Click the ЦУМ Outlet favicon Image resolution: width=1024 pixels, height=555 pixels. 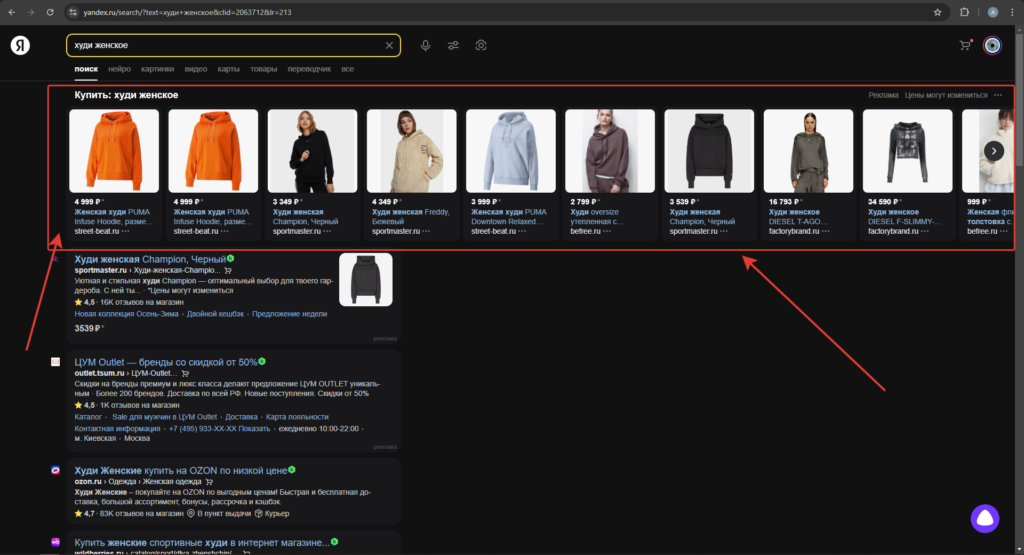(x=56, y=362)
